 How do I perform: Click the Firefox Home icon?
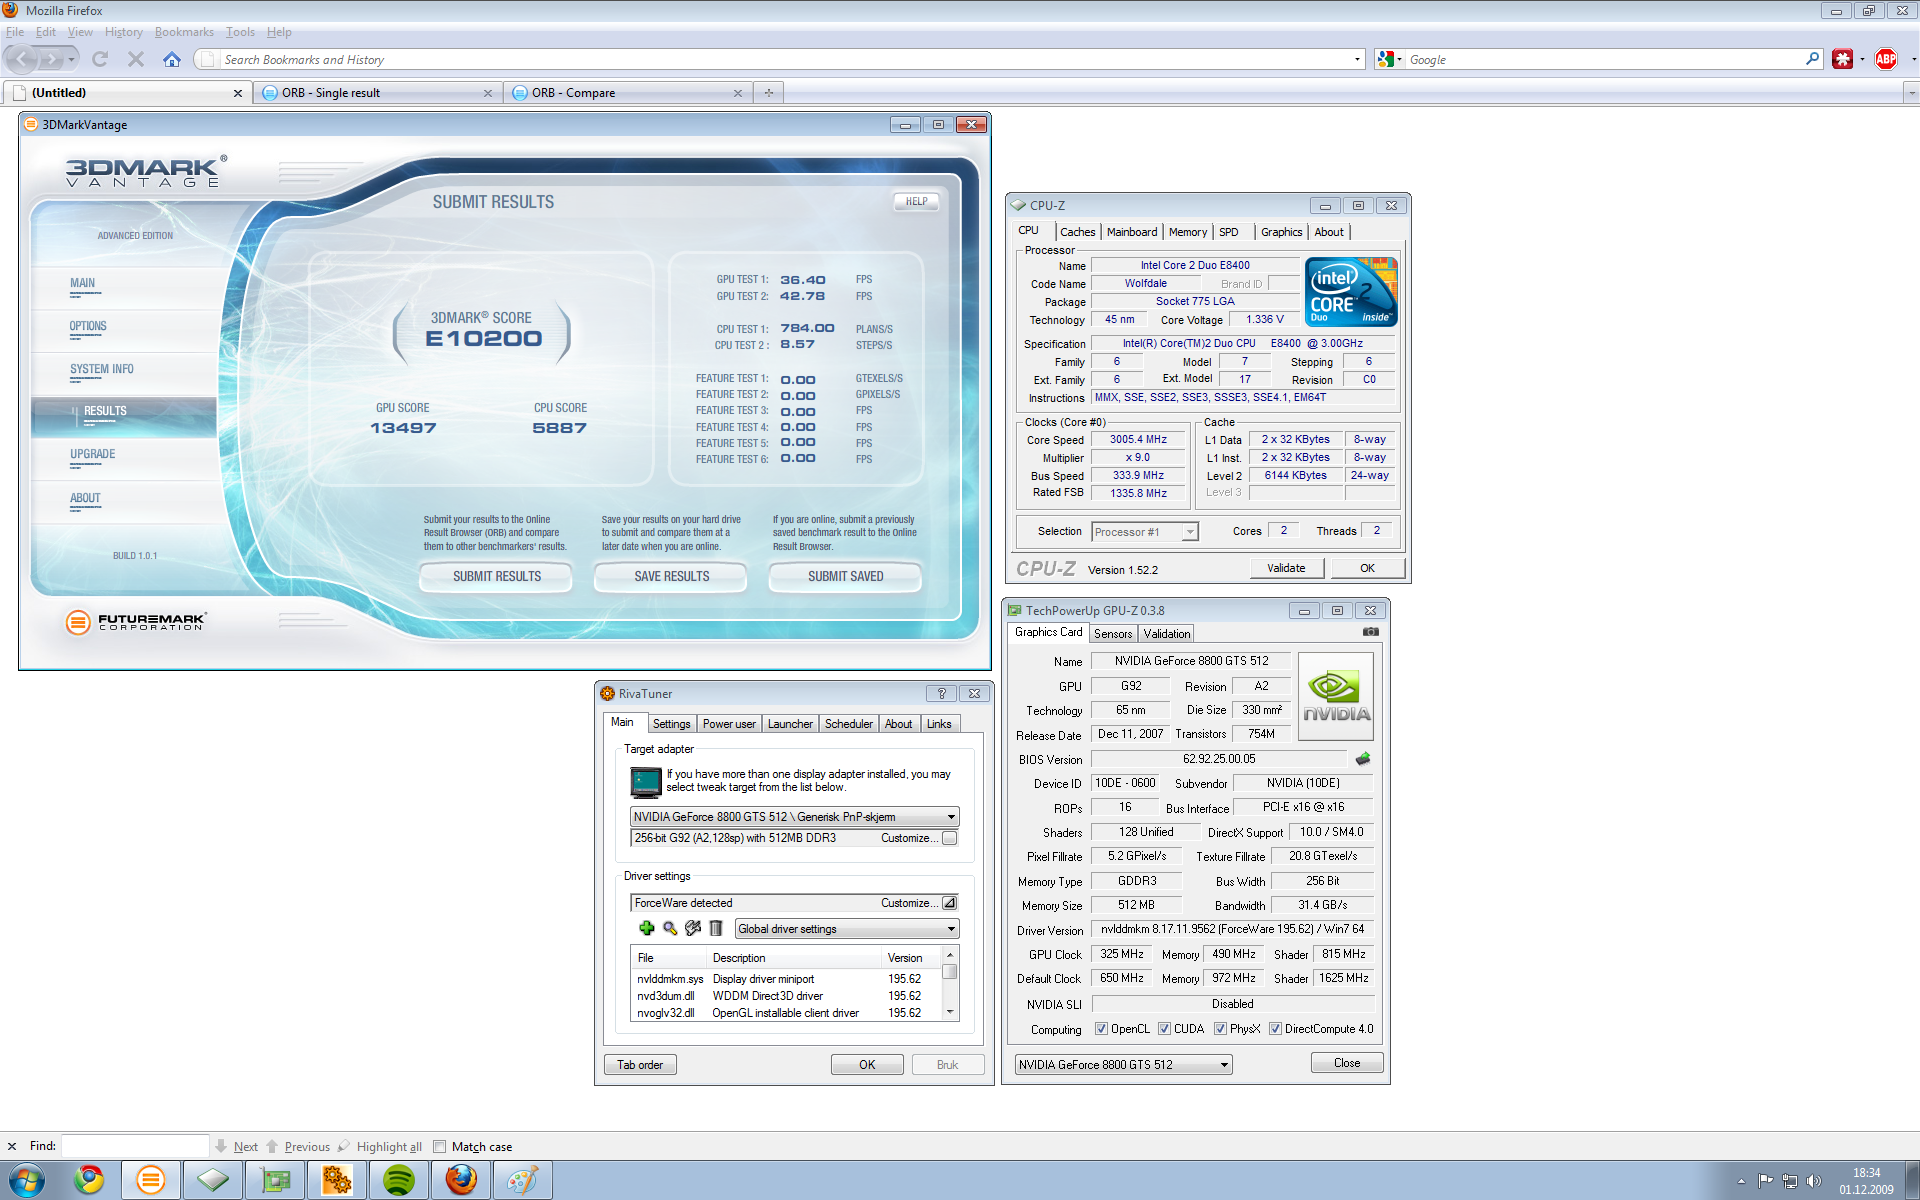point(172,59)
